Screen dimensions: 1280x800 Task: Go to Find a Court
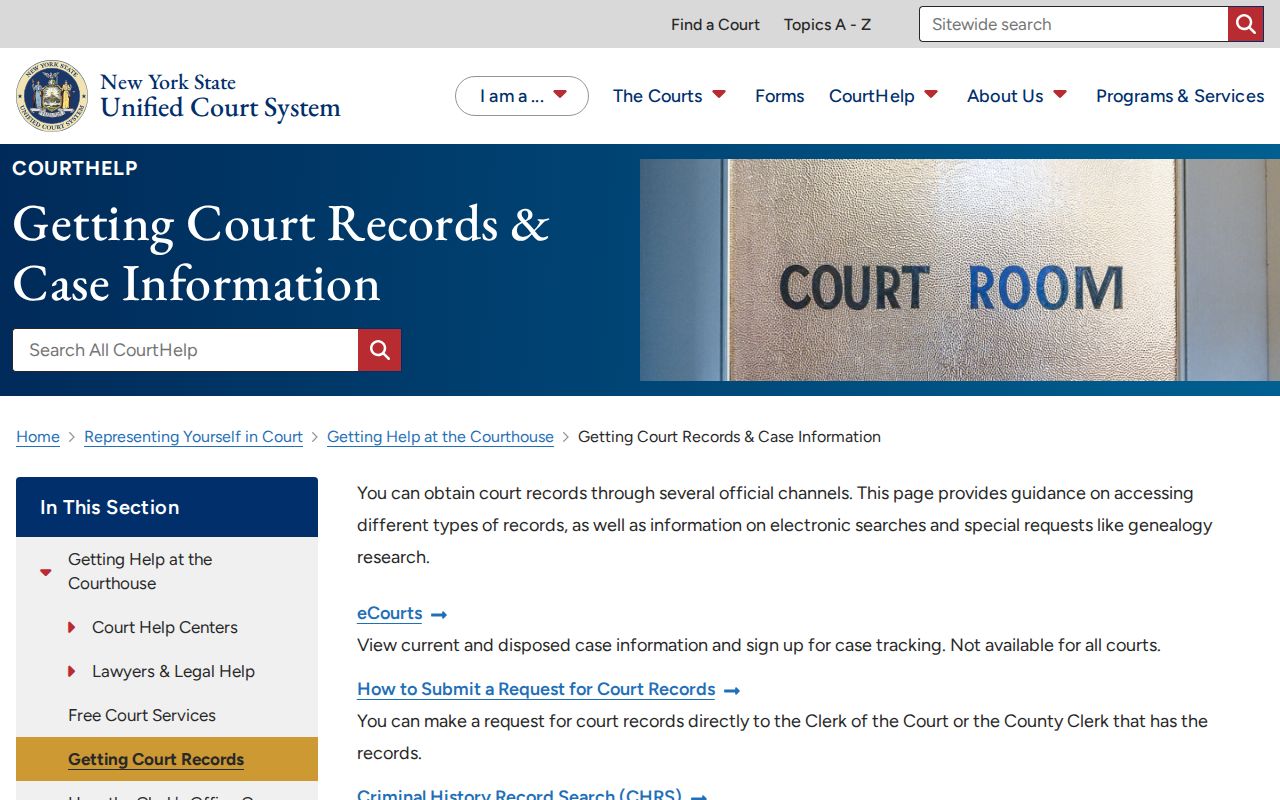point(715,24)
